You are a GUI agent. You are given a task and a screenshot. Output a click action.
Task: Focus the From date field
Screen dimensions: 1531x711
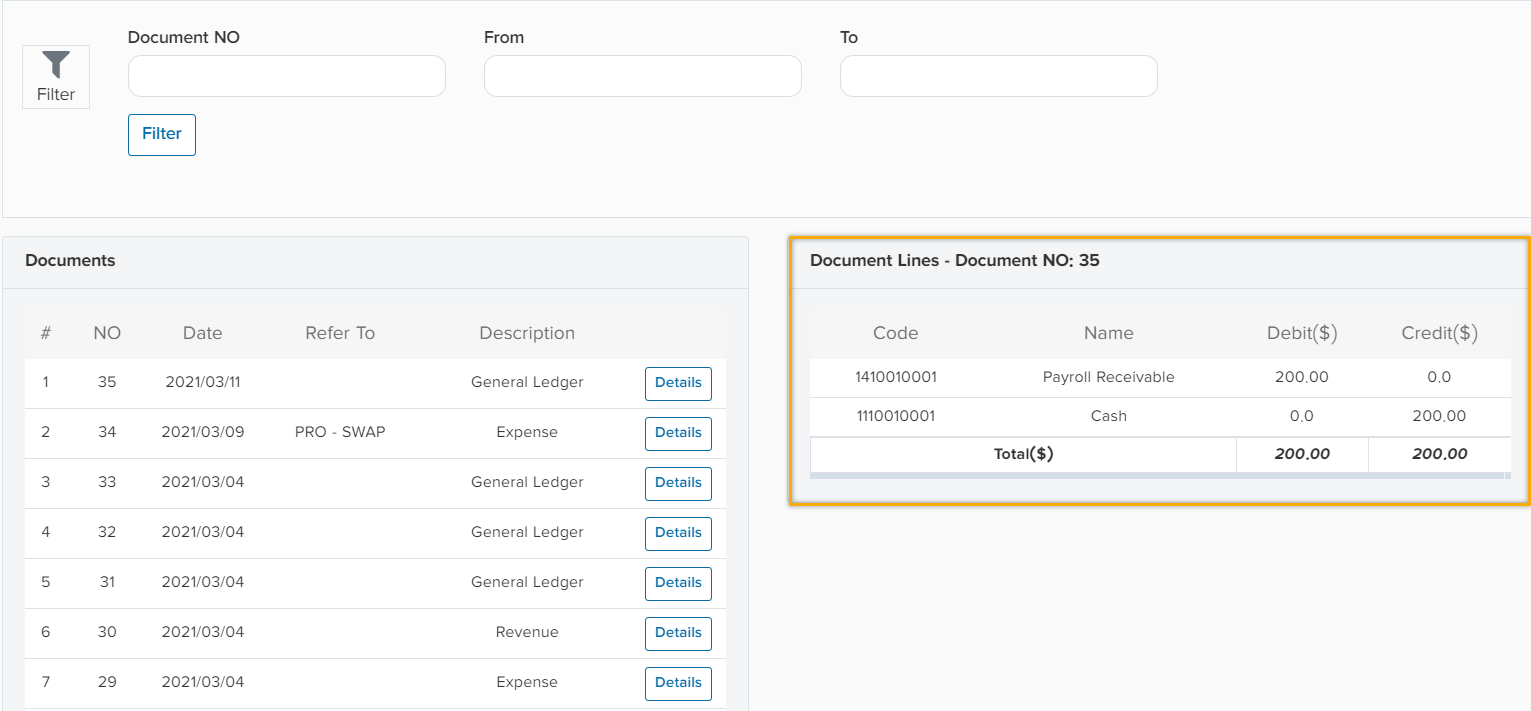tap(642, 76)
